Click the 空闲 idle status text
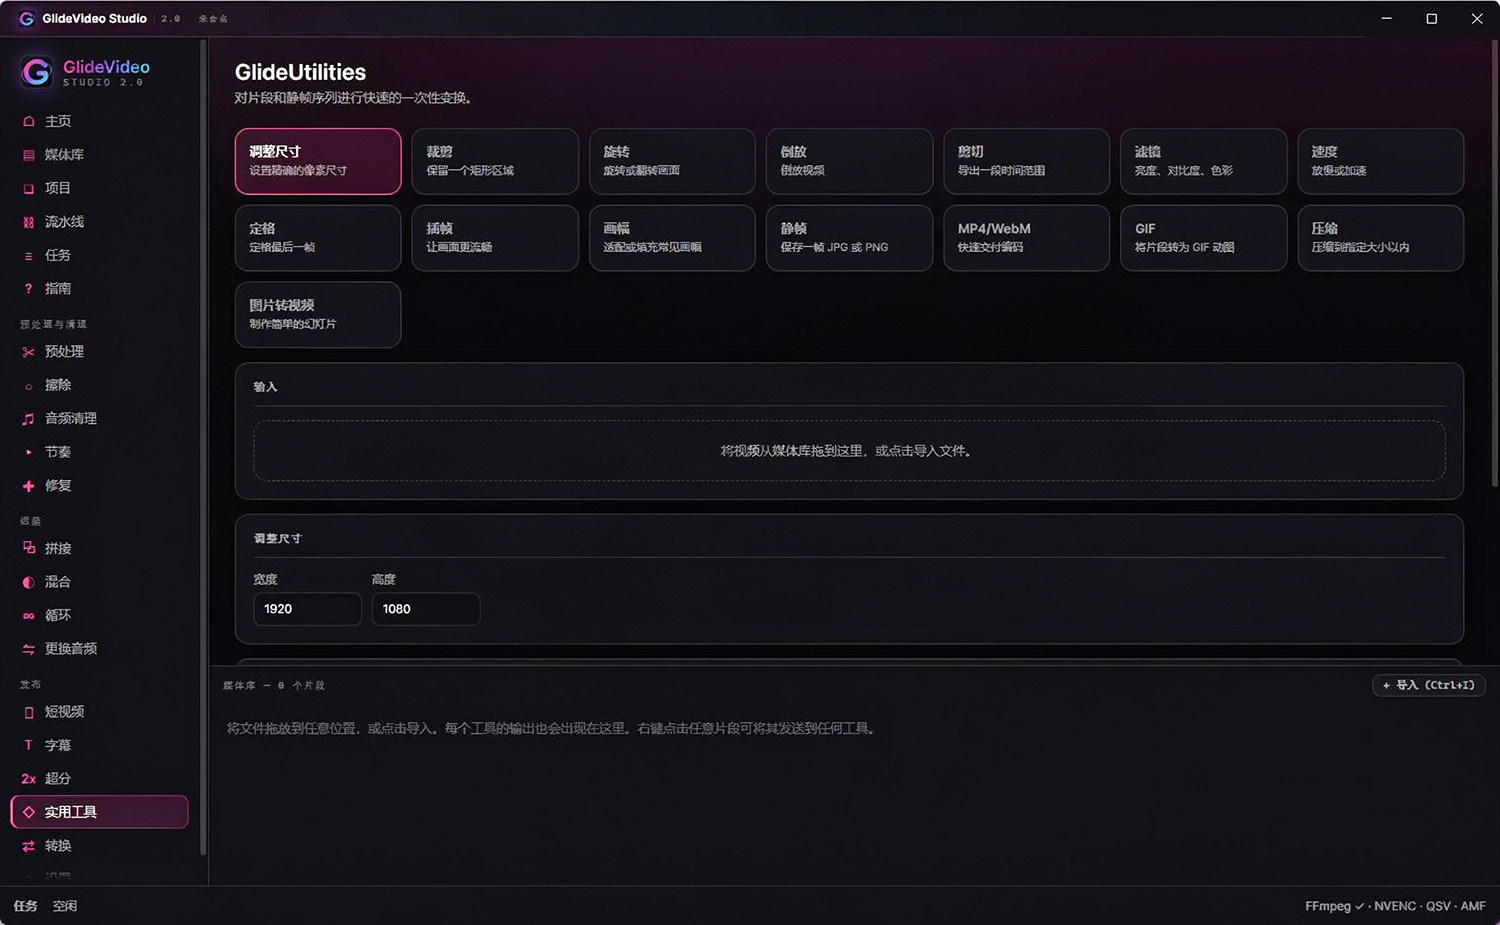Viewport: 1500px width, 925px height. (x=65, y=906)
